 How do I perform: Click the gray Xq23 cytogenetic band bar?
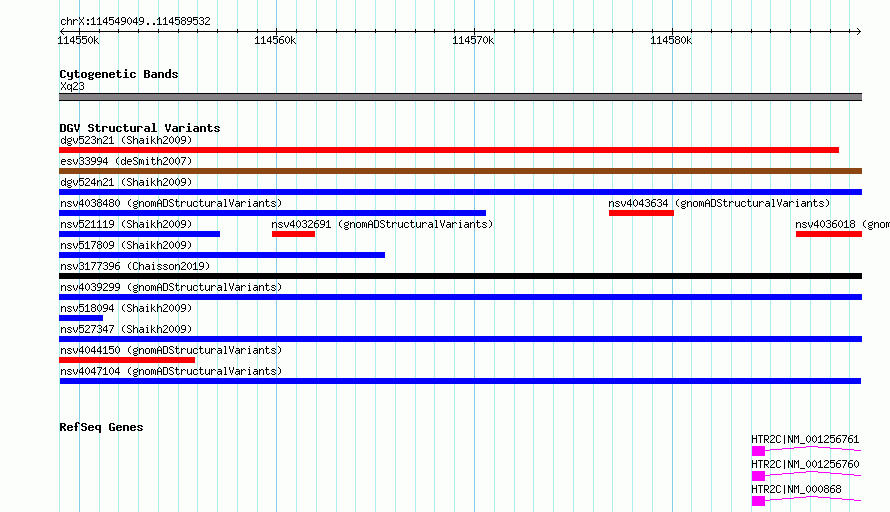(460, 97)
